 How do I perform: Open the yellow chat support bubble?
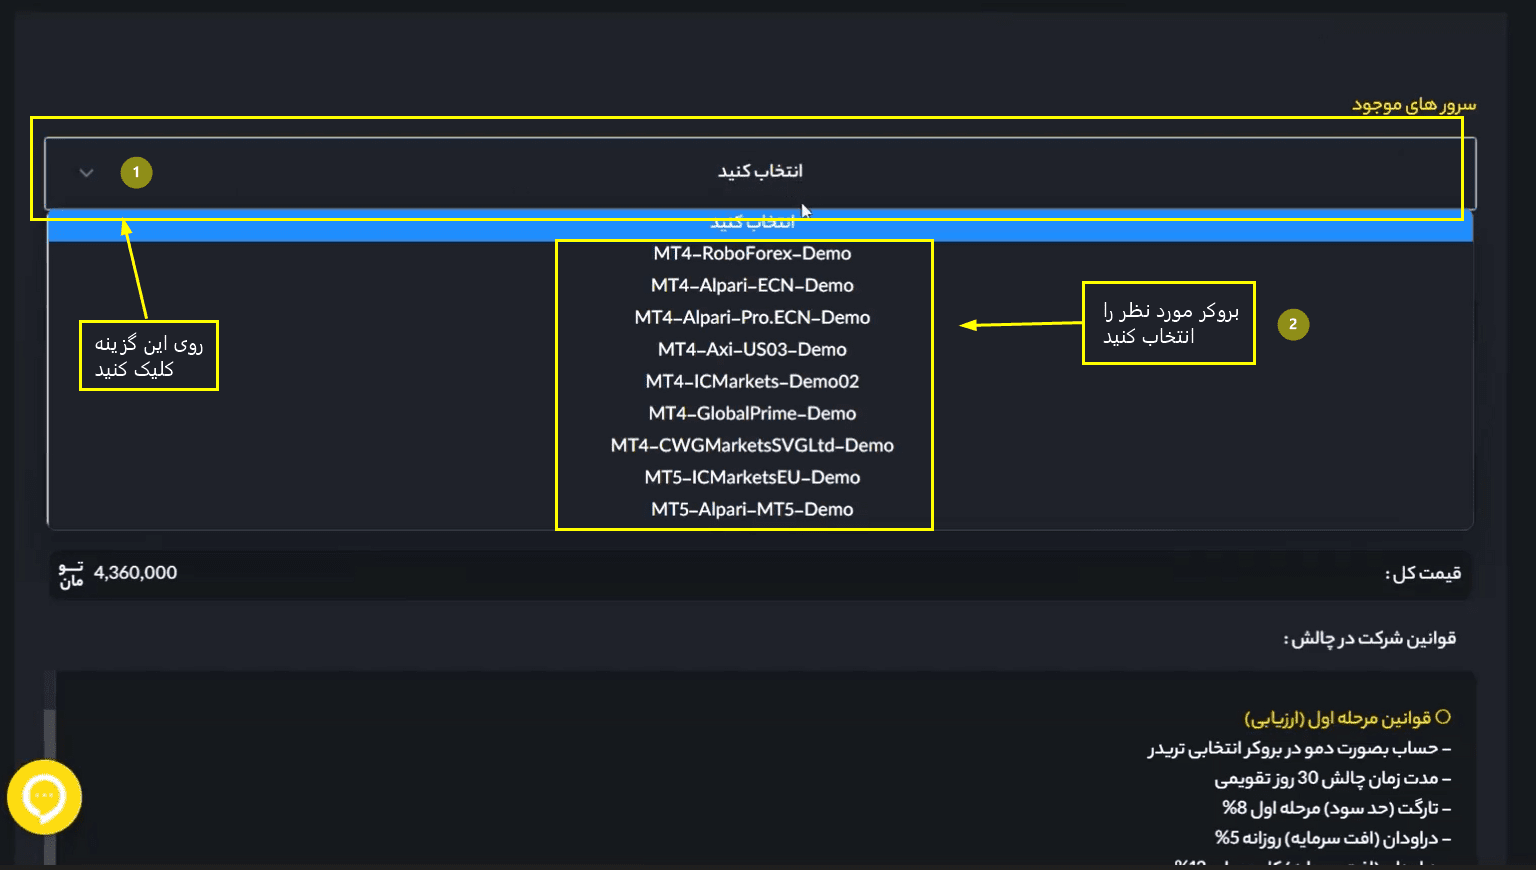(44, 797)
